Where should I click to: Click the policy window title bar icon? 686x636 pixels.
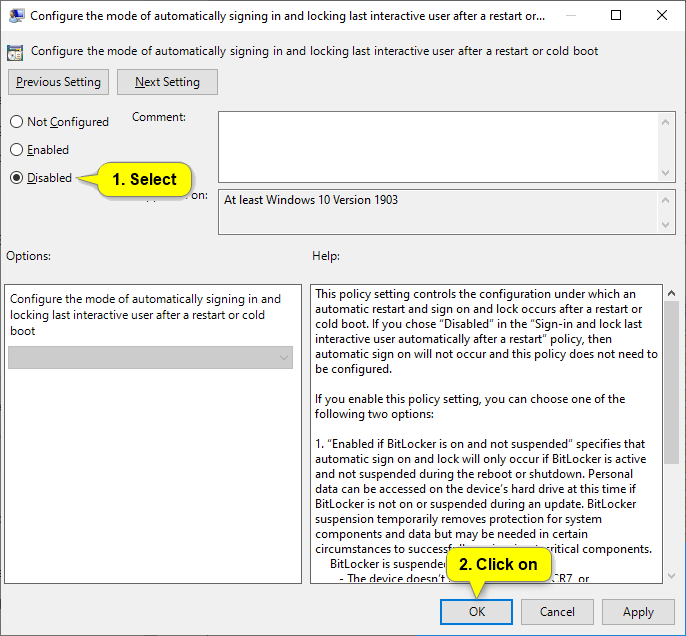click(15, 16)
